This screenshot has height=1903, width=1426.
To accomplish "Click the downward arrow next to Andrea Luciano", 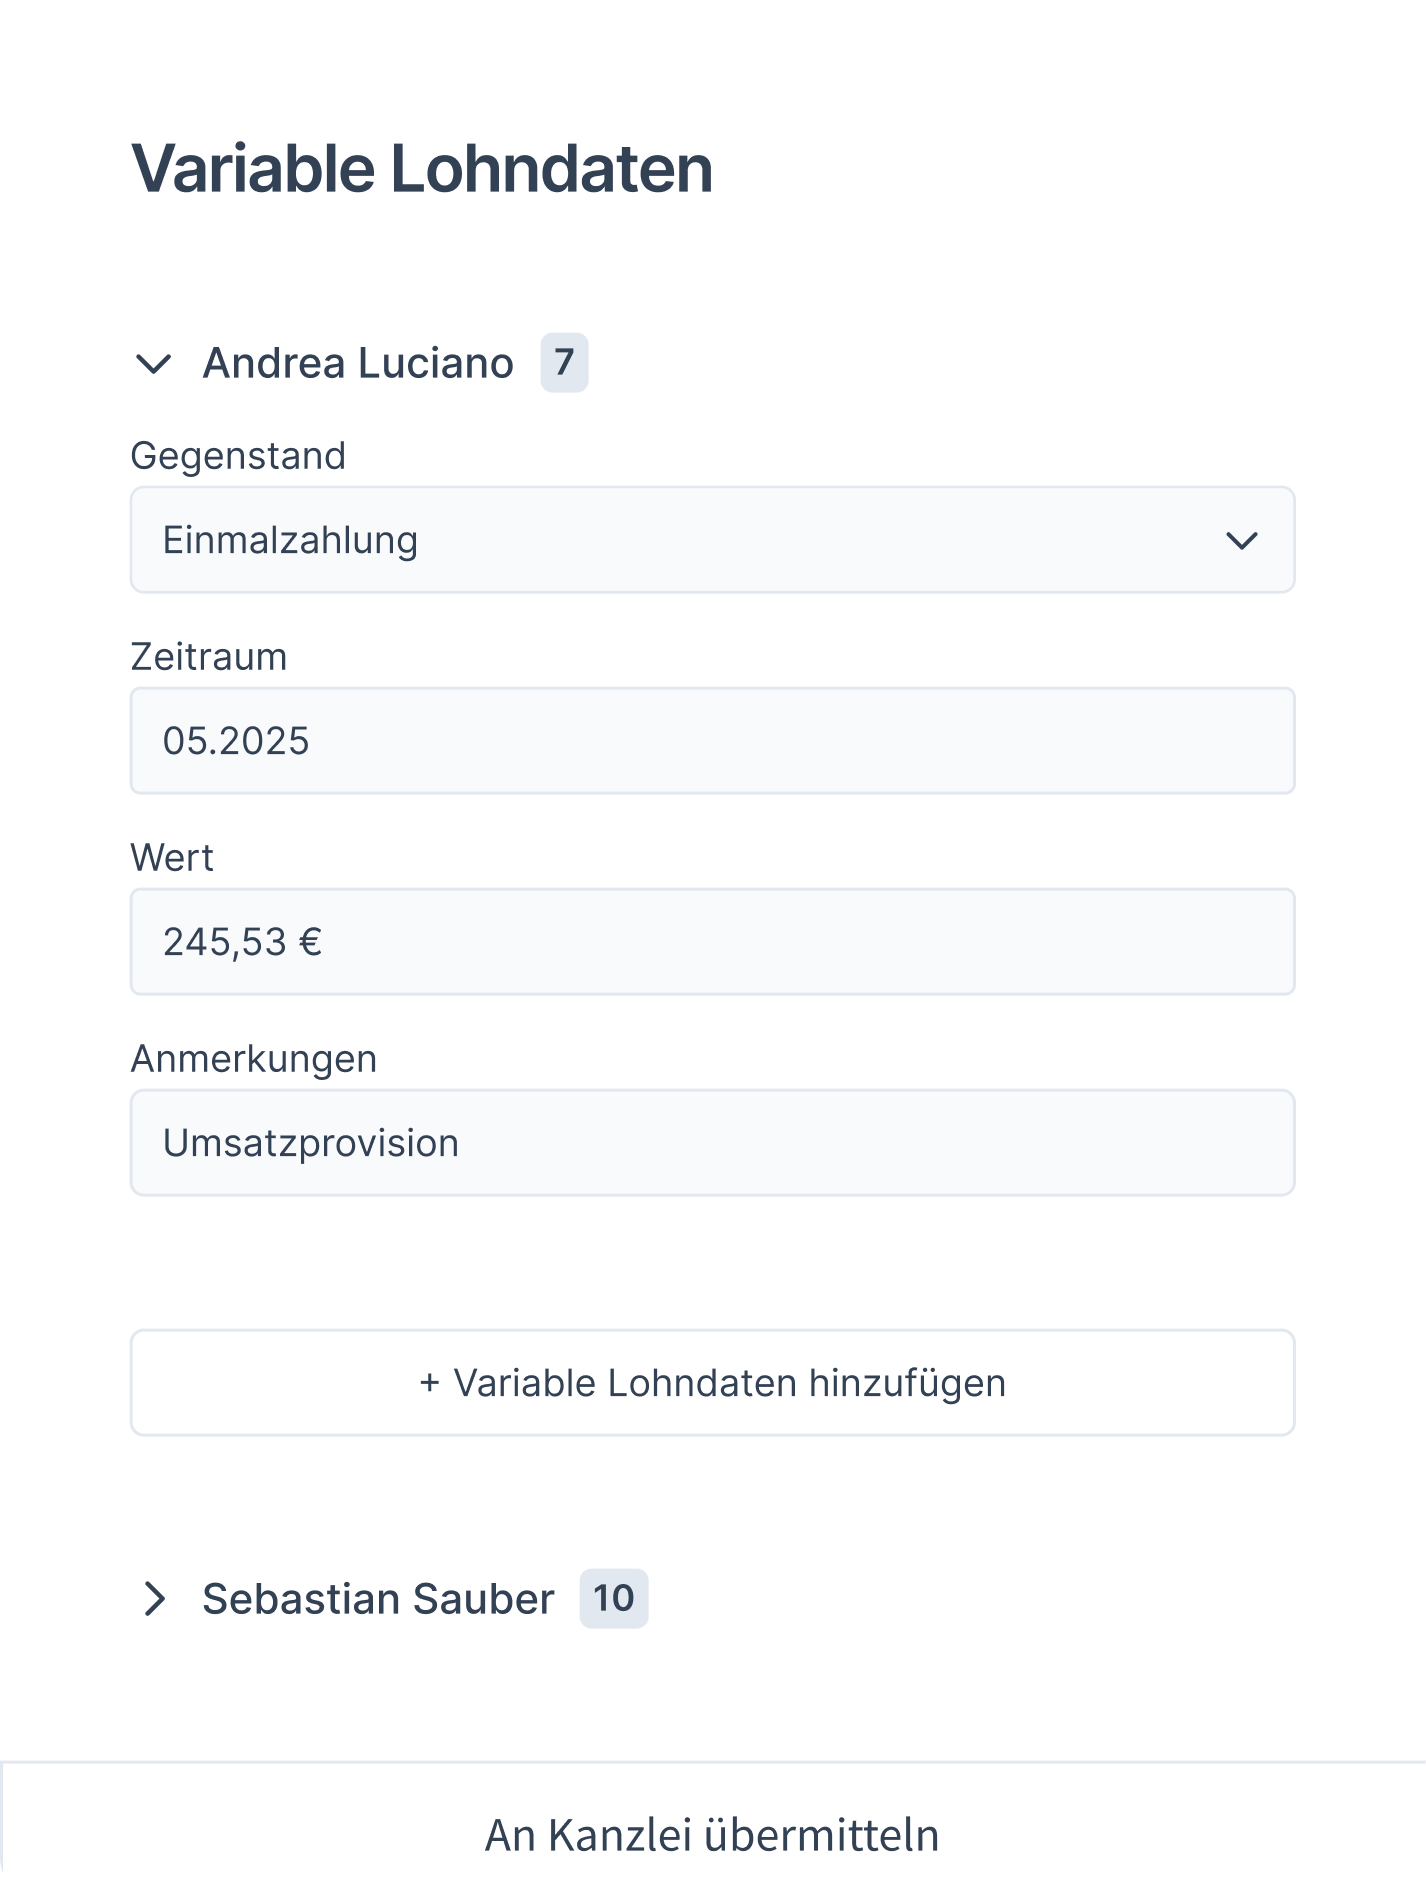I will (155, 365).
